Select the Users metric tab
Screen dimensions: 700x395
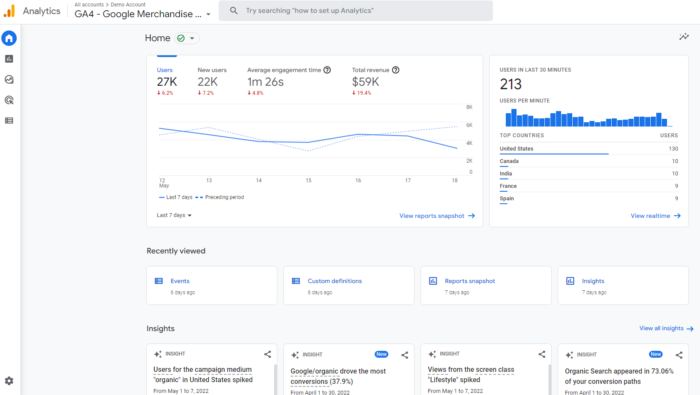pyautogui.click(x=167, y=81)
